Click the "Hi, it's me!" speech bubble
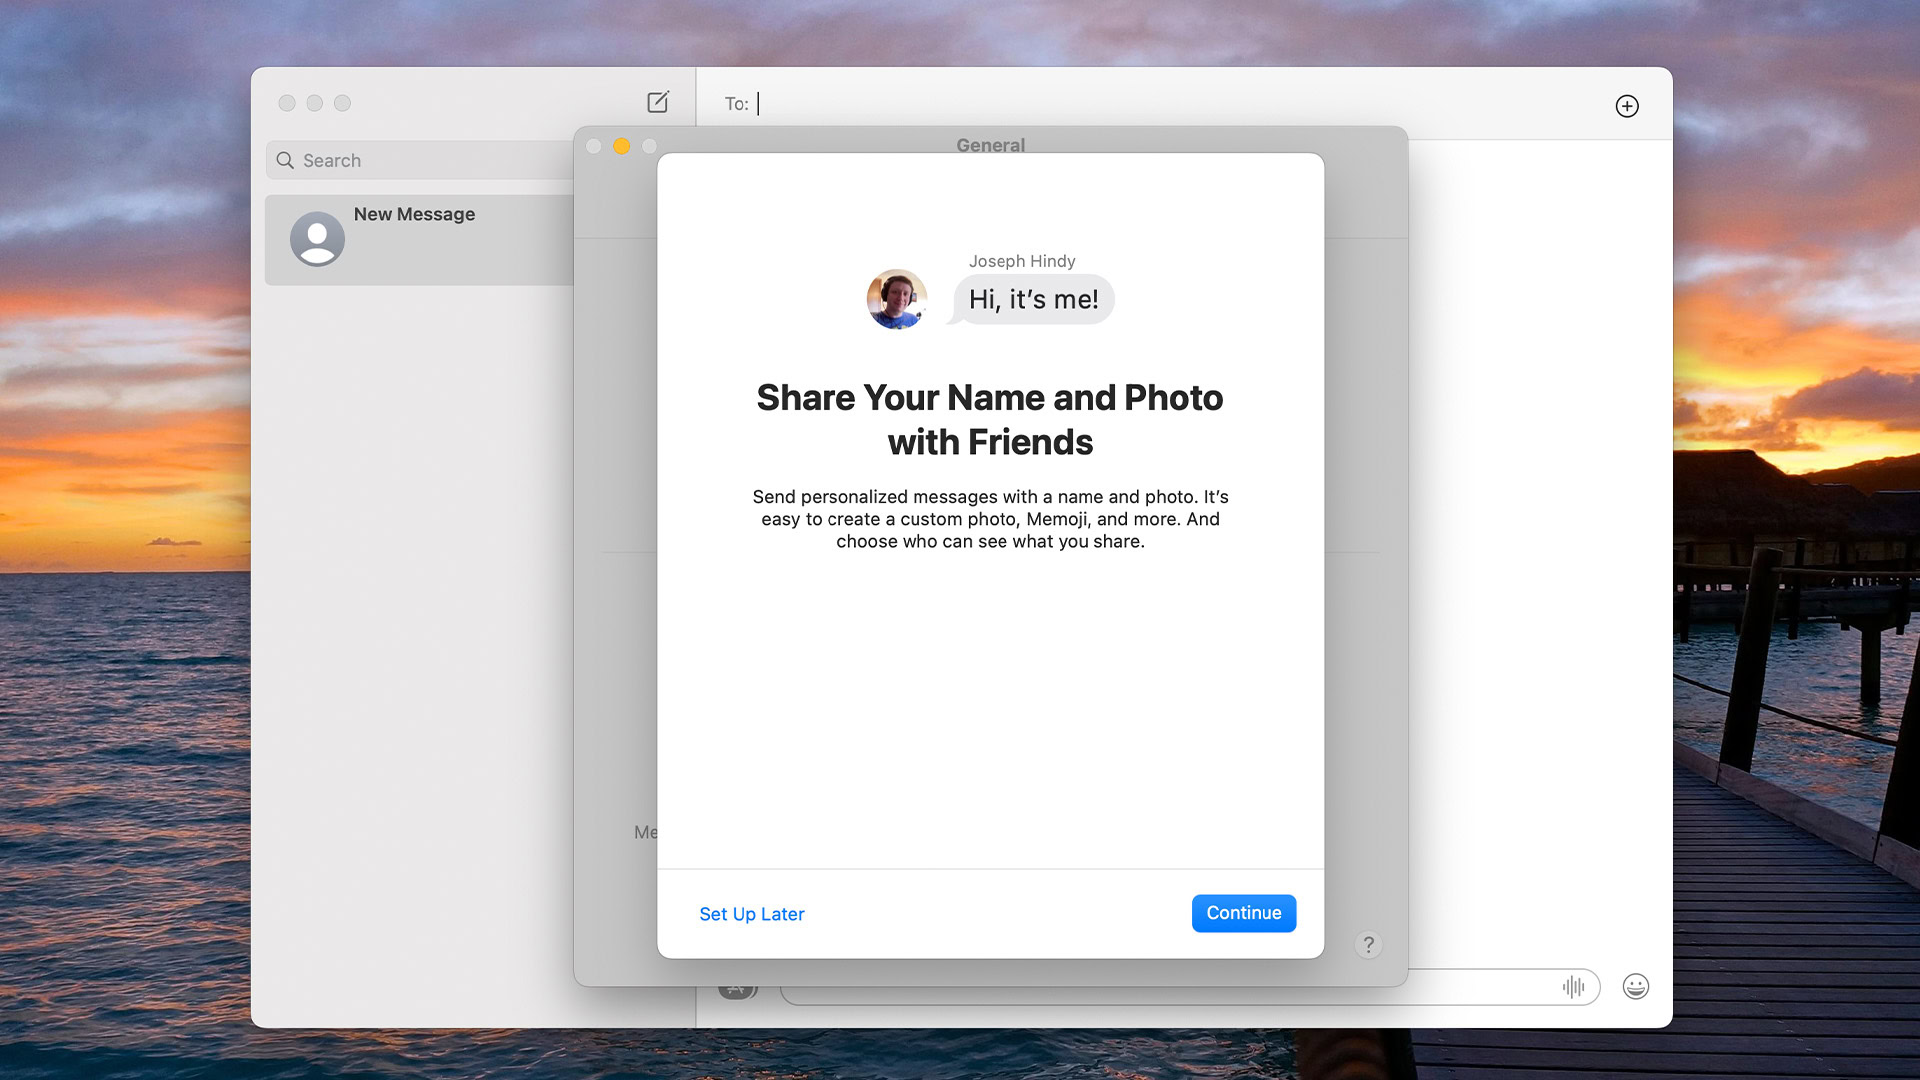The width and height of the screenshot is (1920, 1080). click(x=1033, y=299)
